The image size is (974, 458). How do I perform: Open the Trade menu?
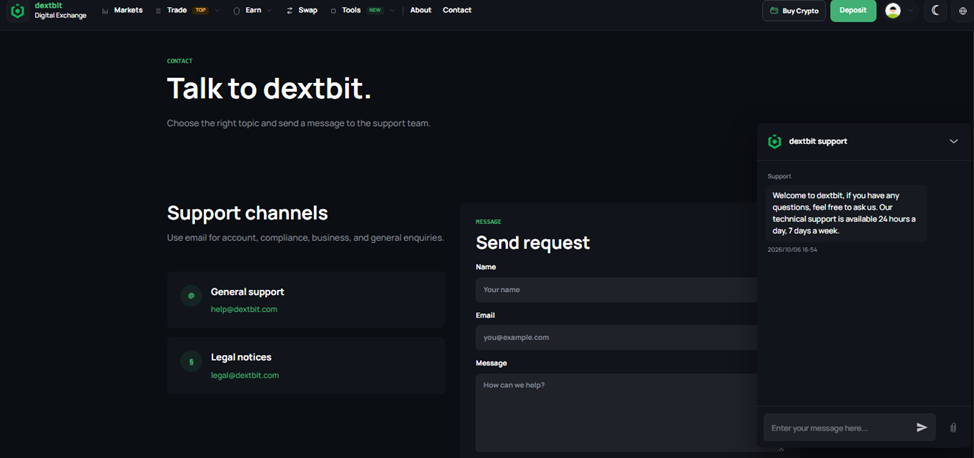(176, 10)
